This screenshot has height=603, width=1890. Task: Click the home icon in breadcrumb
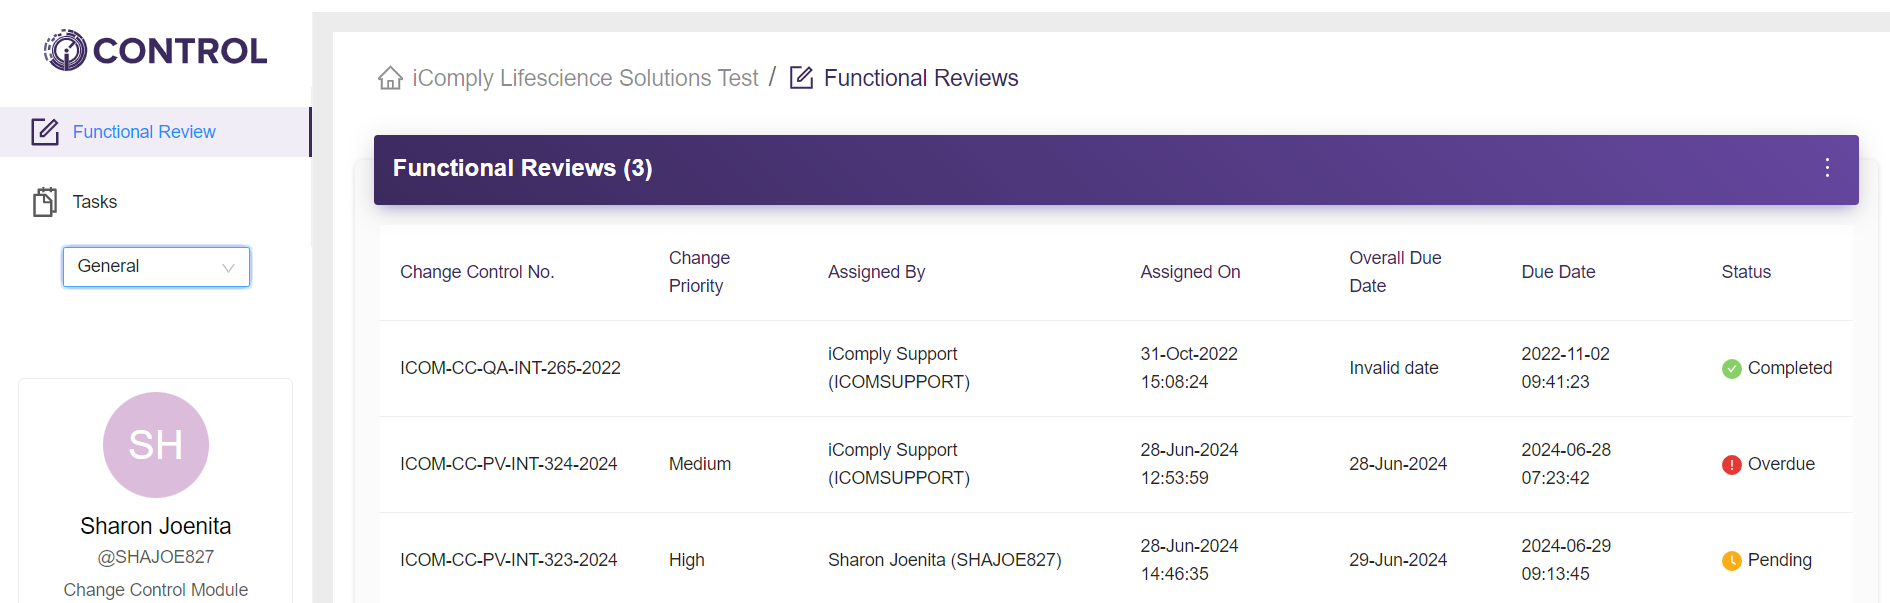pos(390,78)
